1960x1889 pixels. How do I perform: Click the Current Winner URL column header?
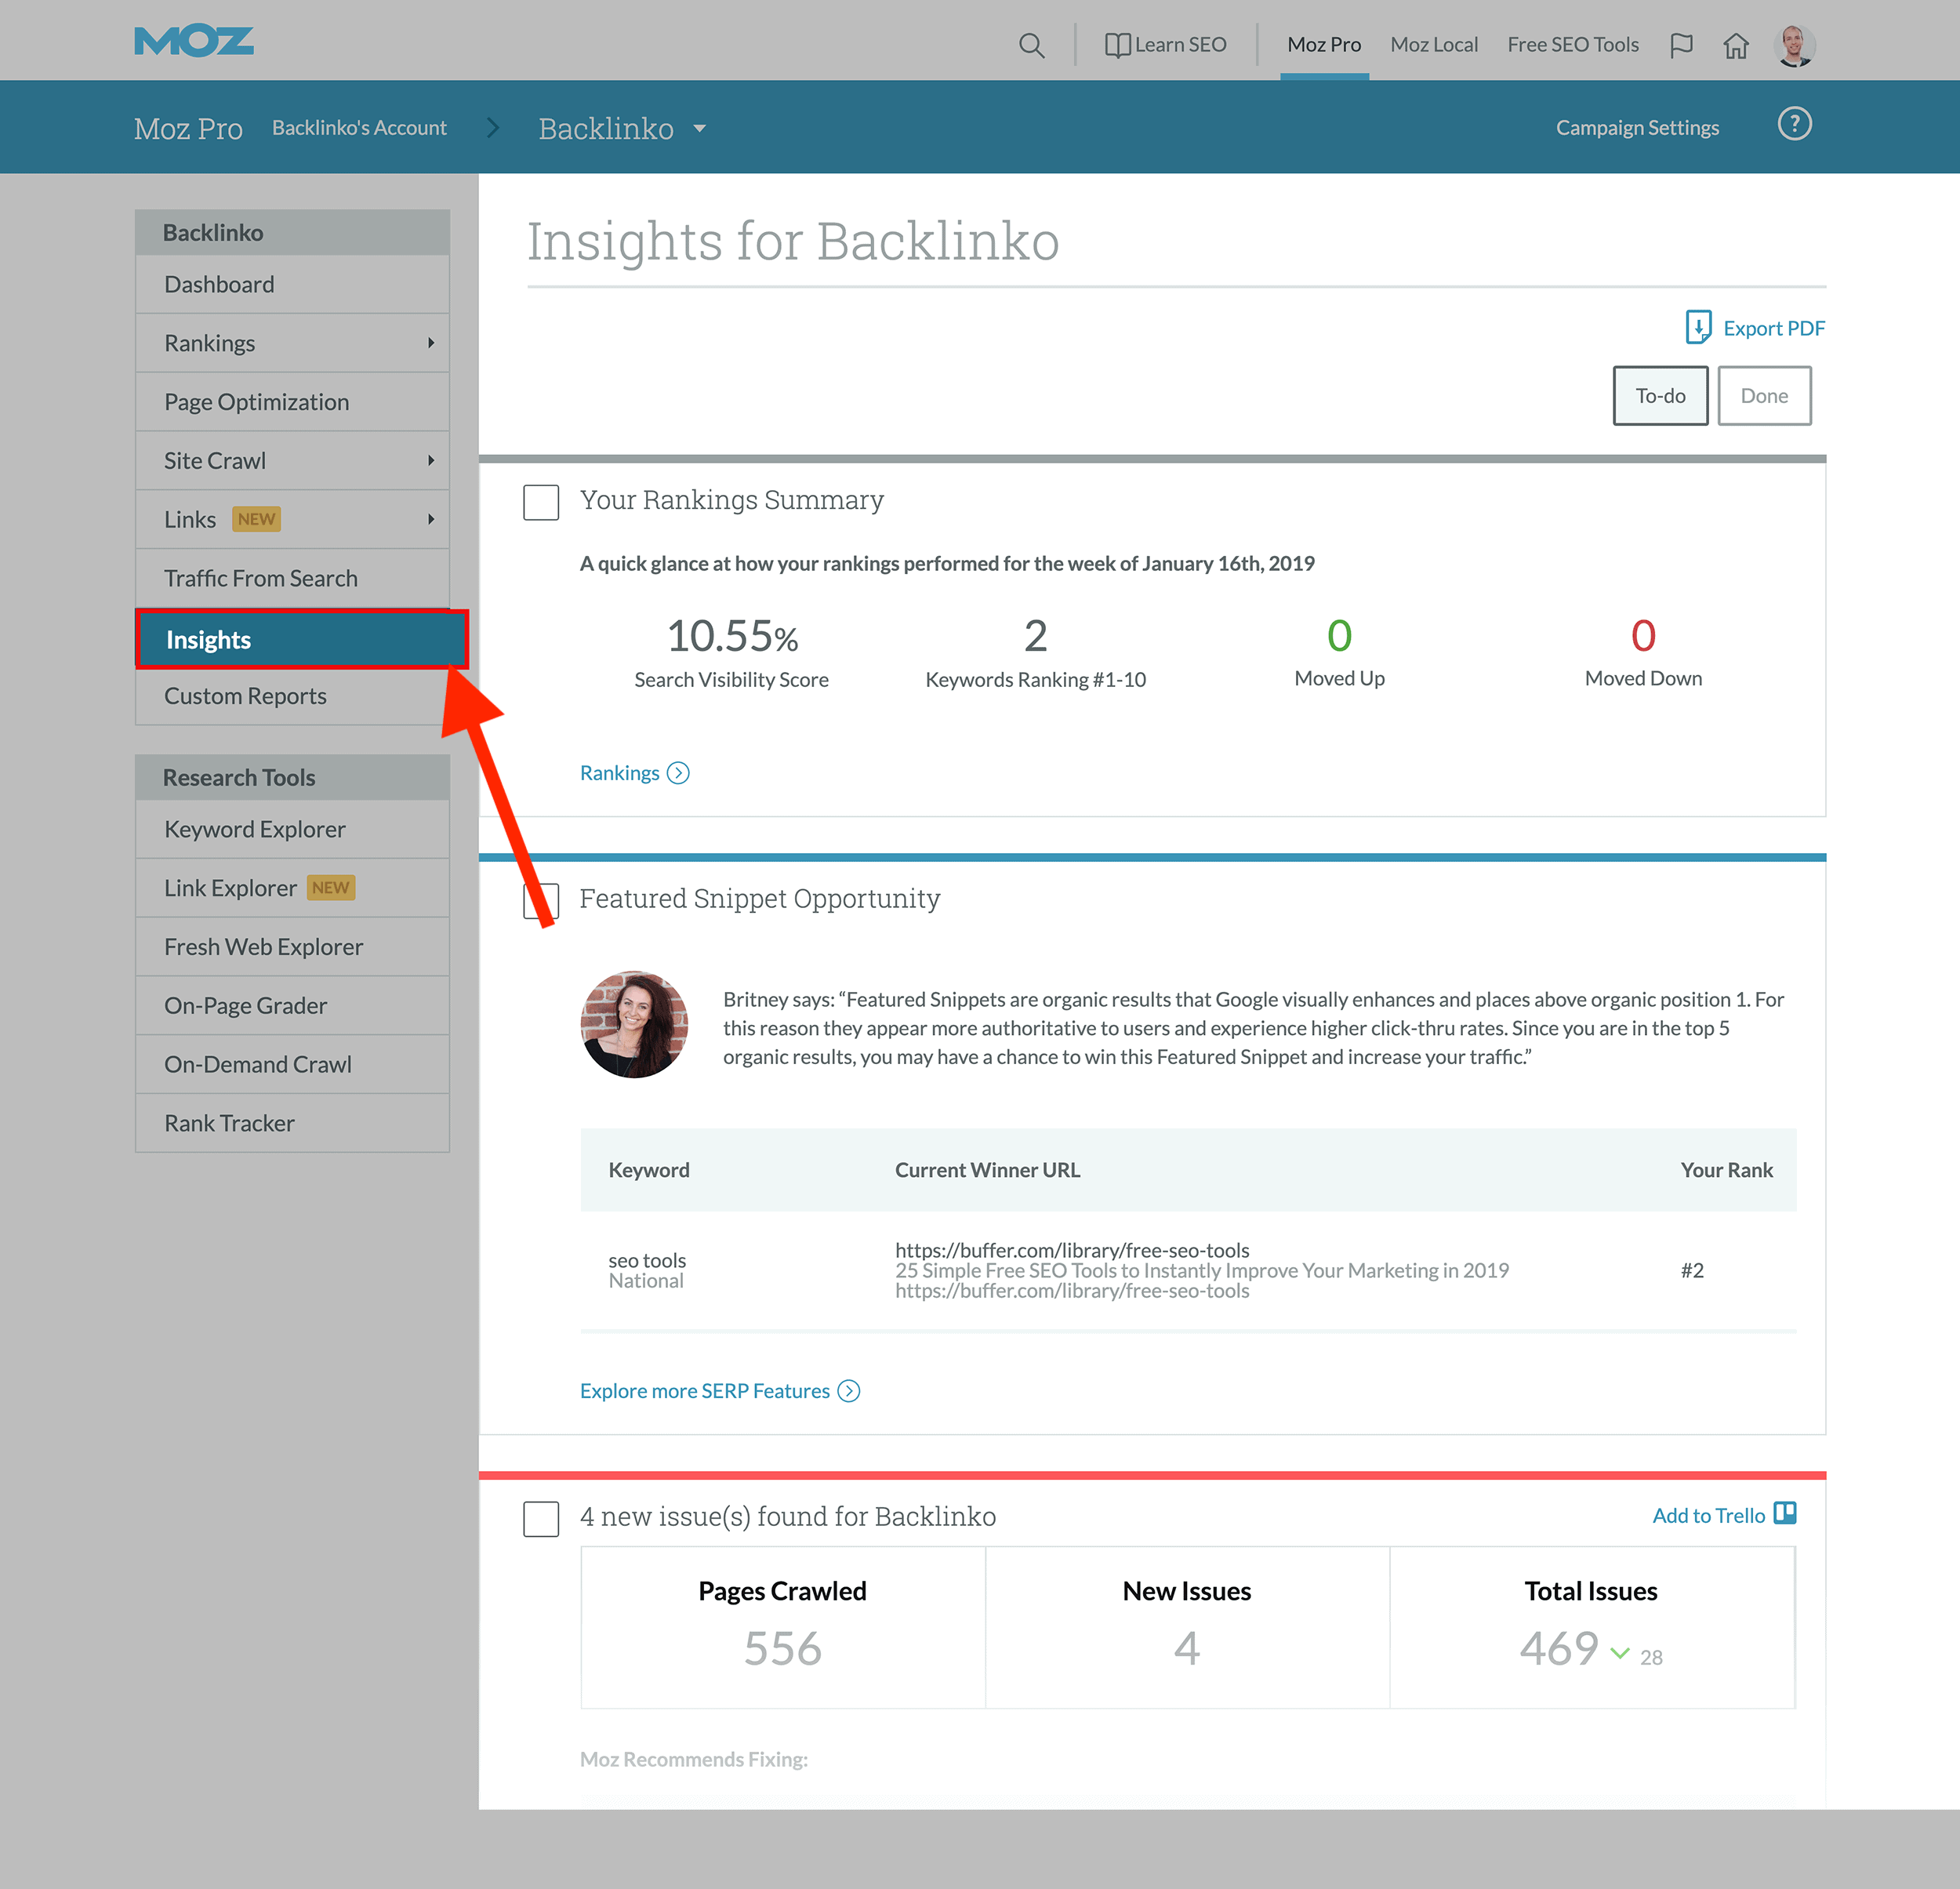(987, 1170)
